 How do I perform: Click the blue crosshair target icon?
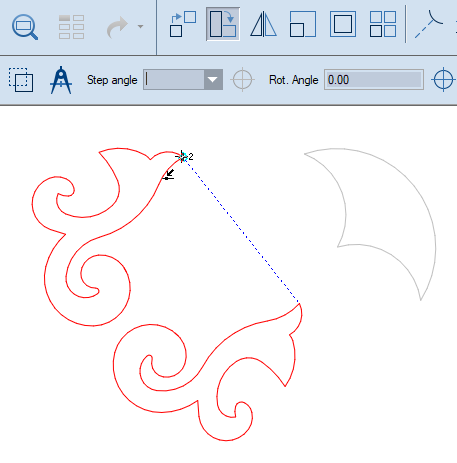coord(443,80)
